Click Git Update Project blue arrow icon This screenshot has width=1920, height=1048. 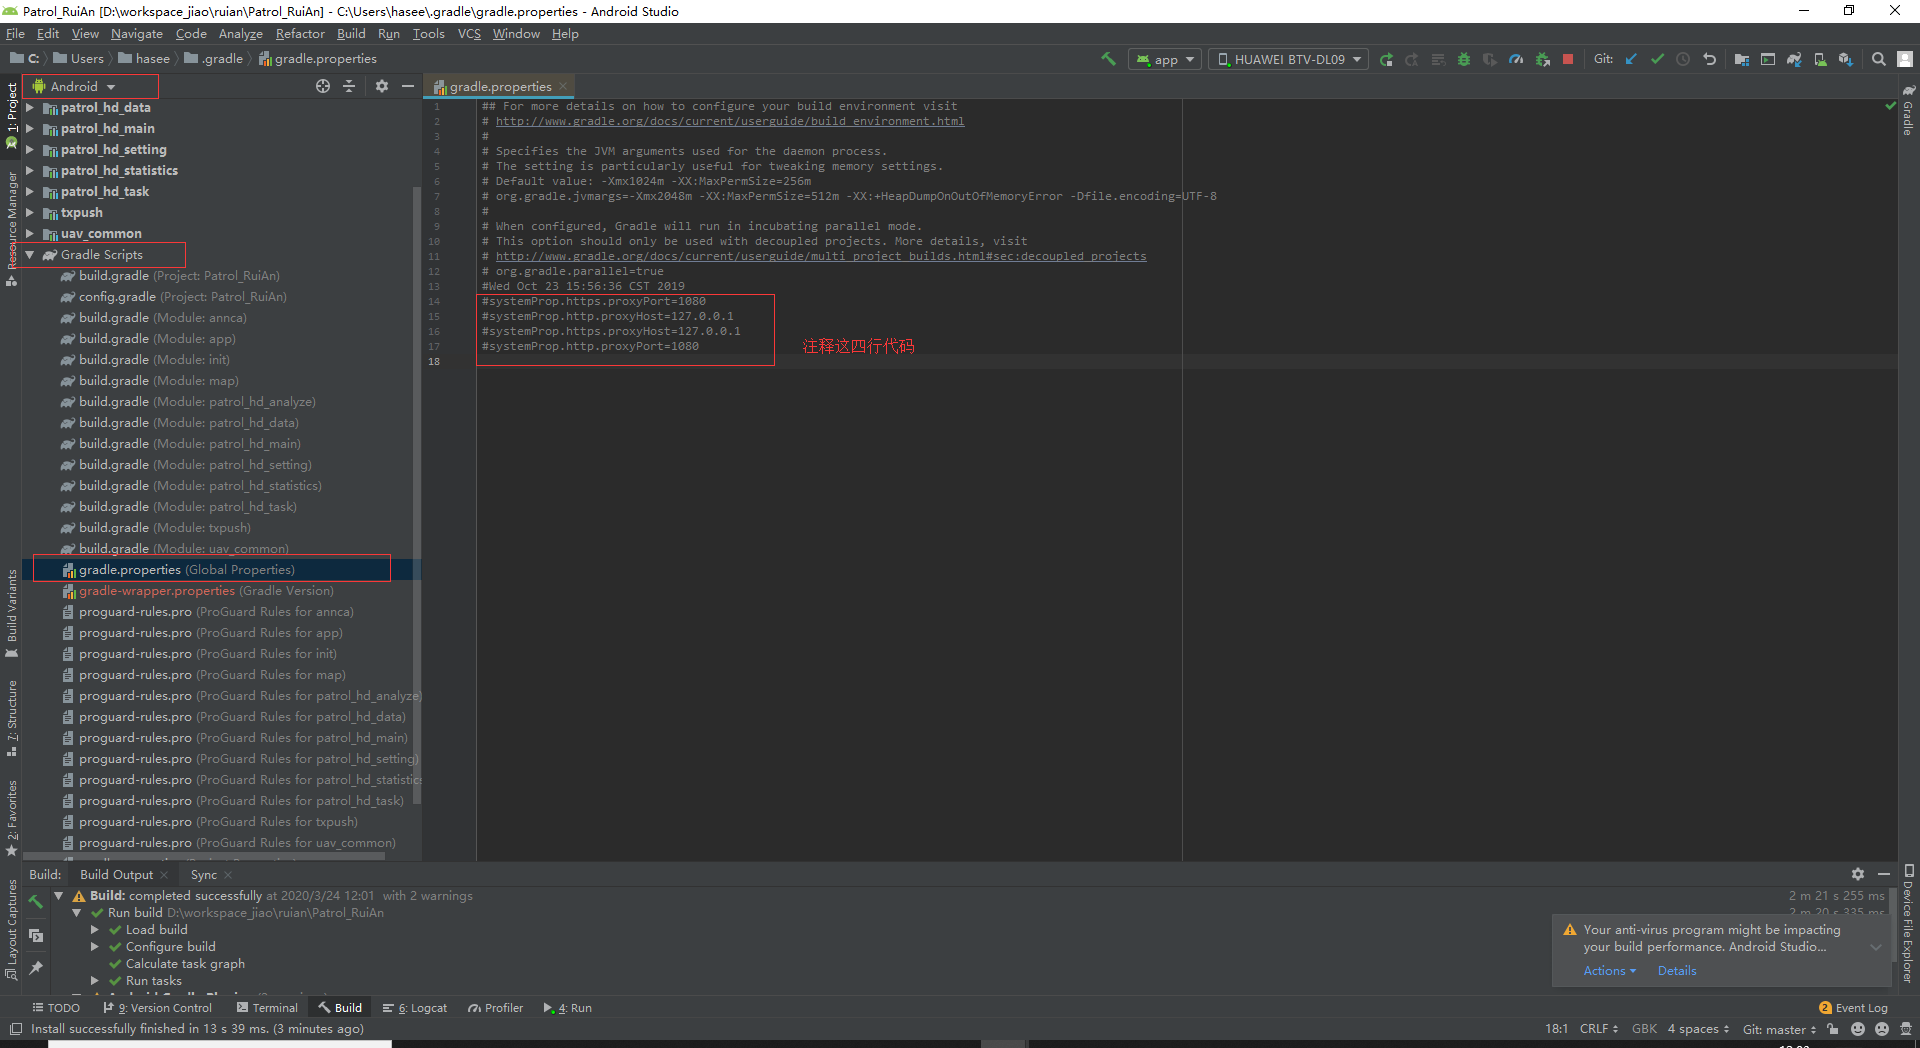point(1631,60)
